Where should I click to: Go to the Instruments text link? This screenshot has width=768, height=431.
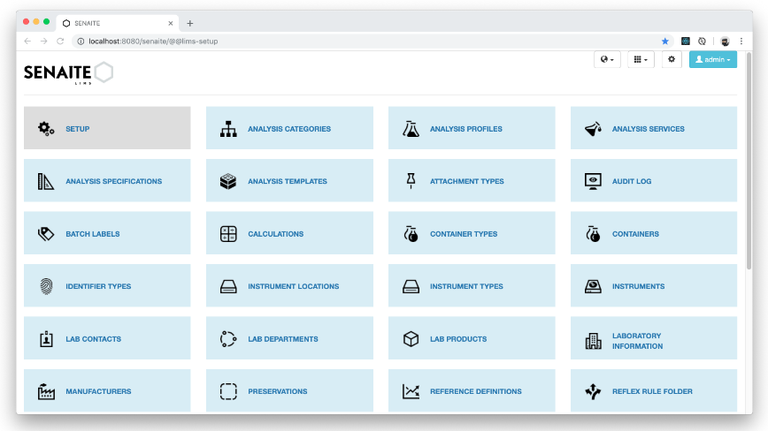click(638, 287)
